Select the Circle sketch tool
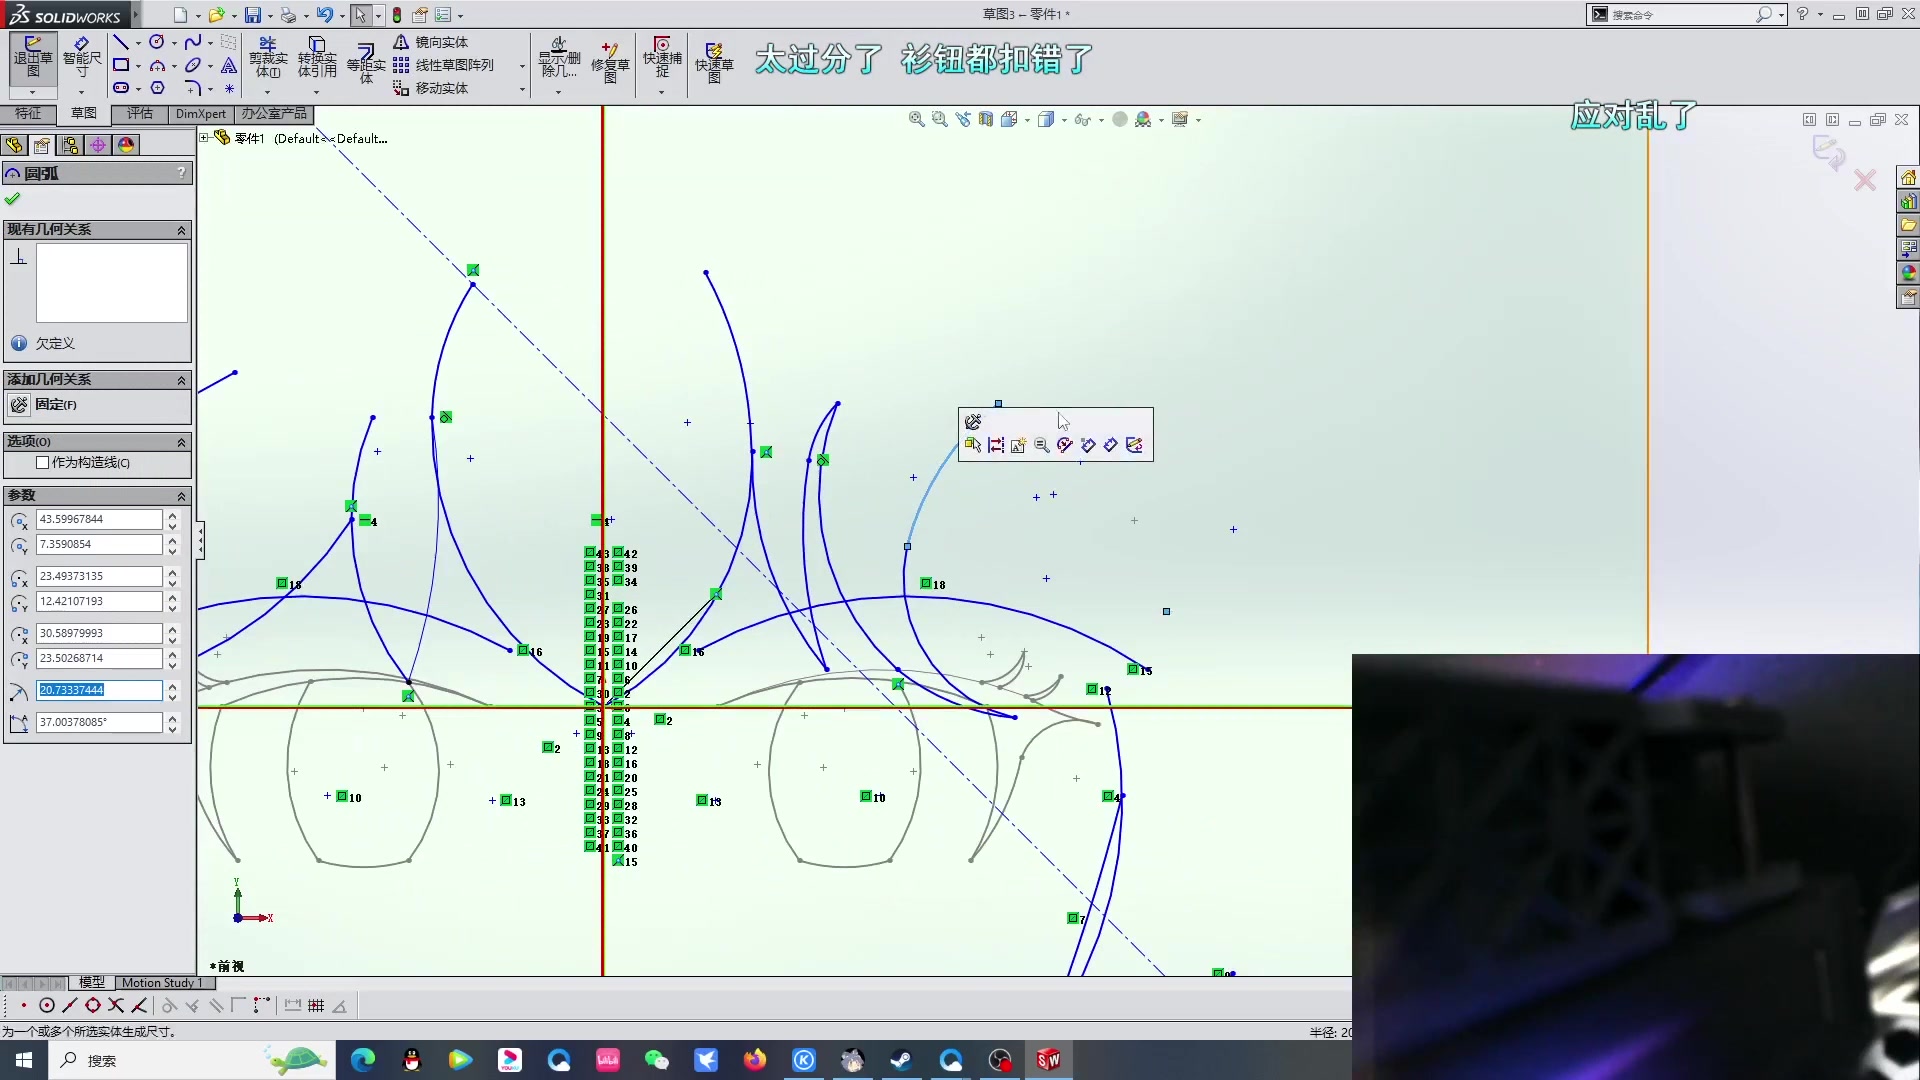The width and height of the screenshot is (1920, 1080). pyautogui.click(x=157, y=42)
